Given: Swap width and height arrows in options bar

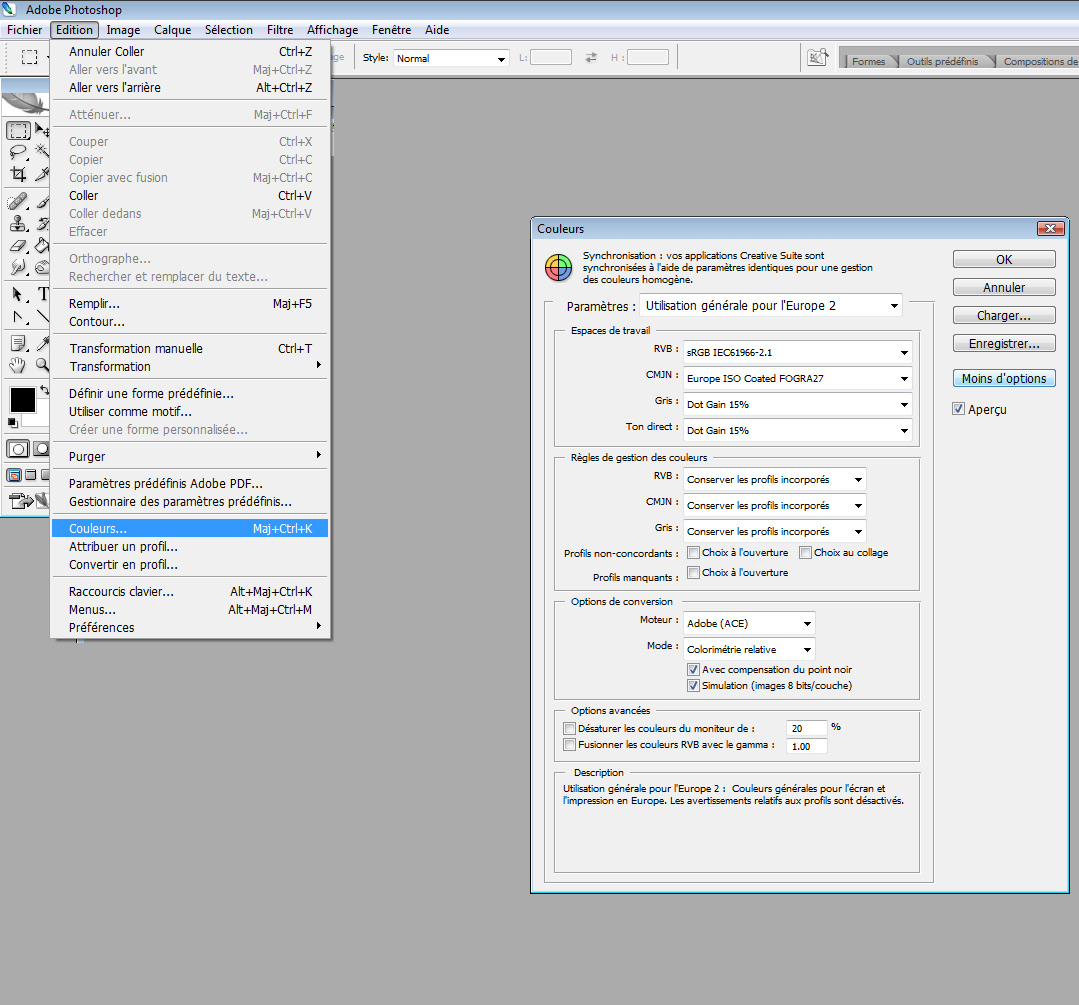Looking at the screenshot, I should click(x=591, y=58).
